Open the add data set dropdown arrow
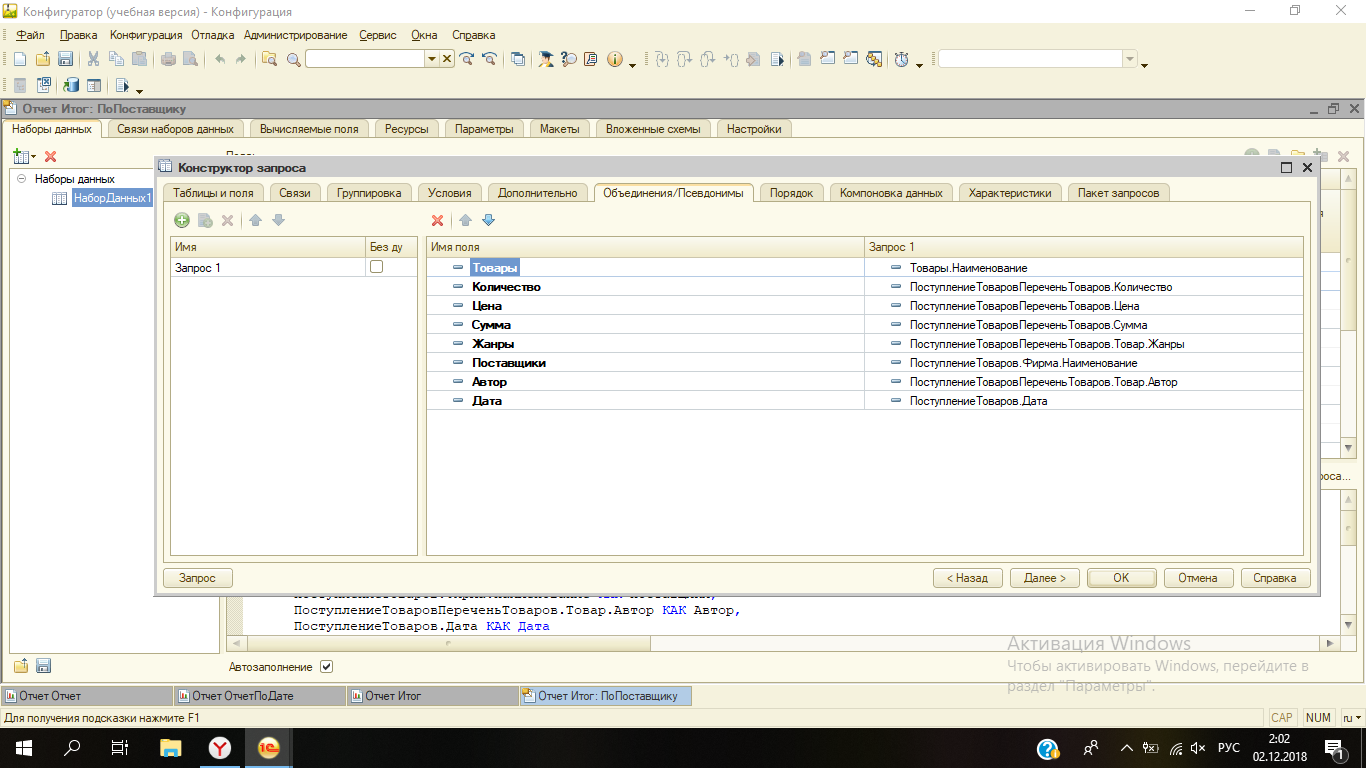1366x768 pixels. 33,157
